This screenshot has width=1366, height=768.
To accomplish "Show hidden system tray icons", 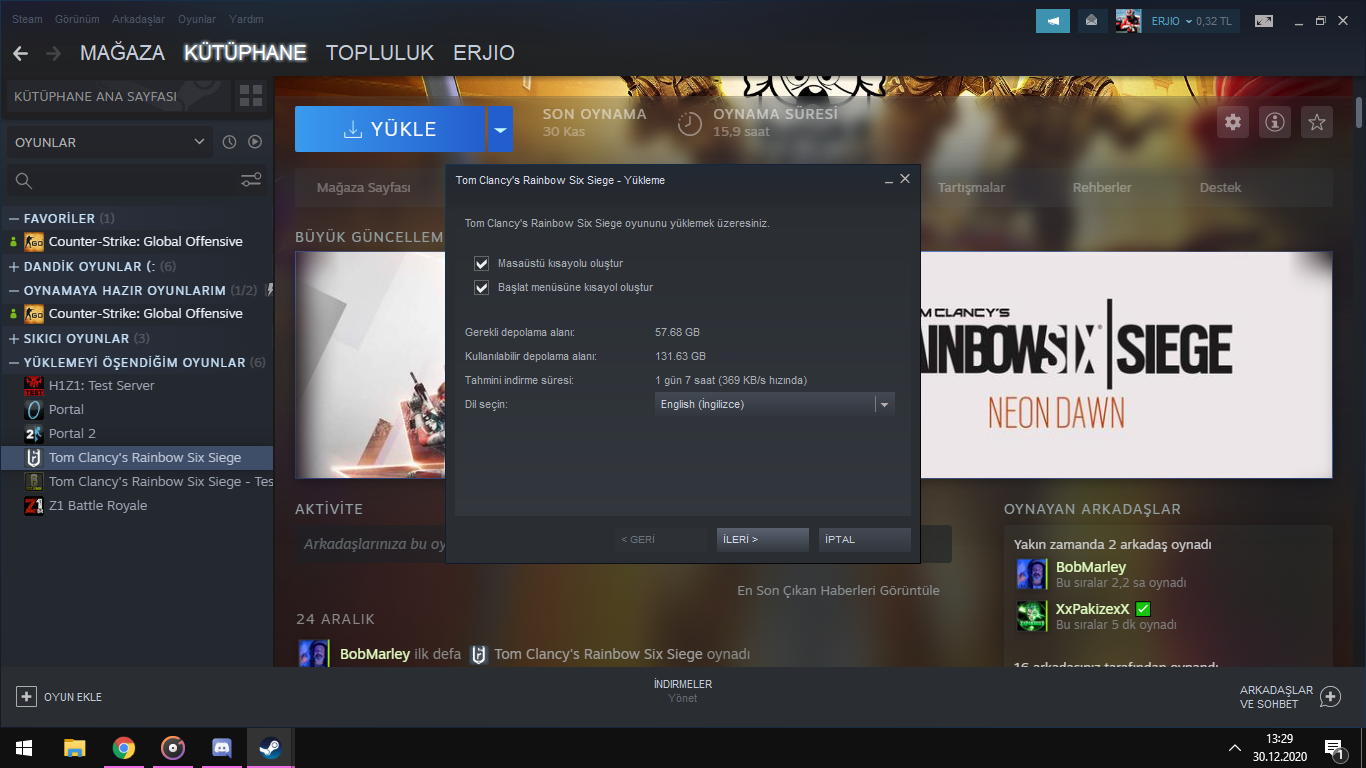I will (1237, 748).
